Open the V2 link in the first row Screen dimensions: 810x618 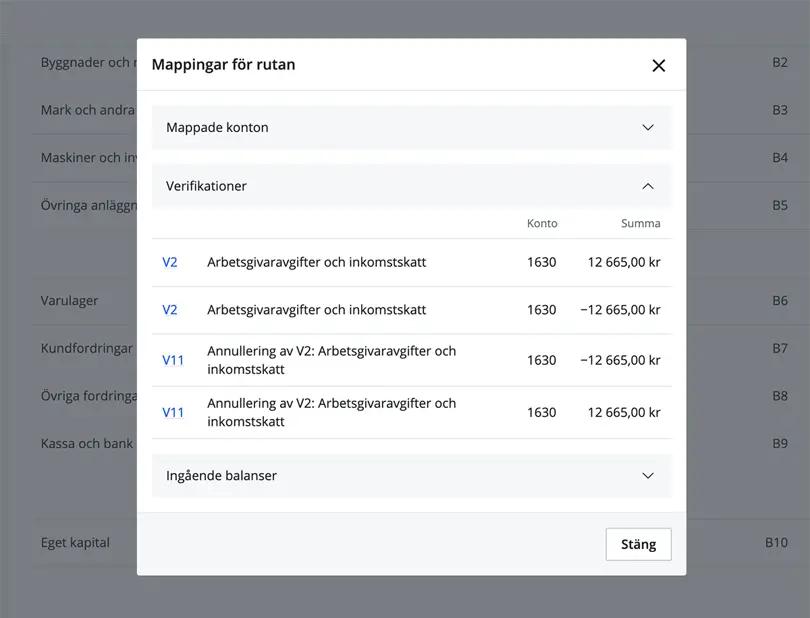tap(170, 263)
